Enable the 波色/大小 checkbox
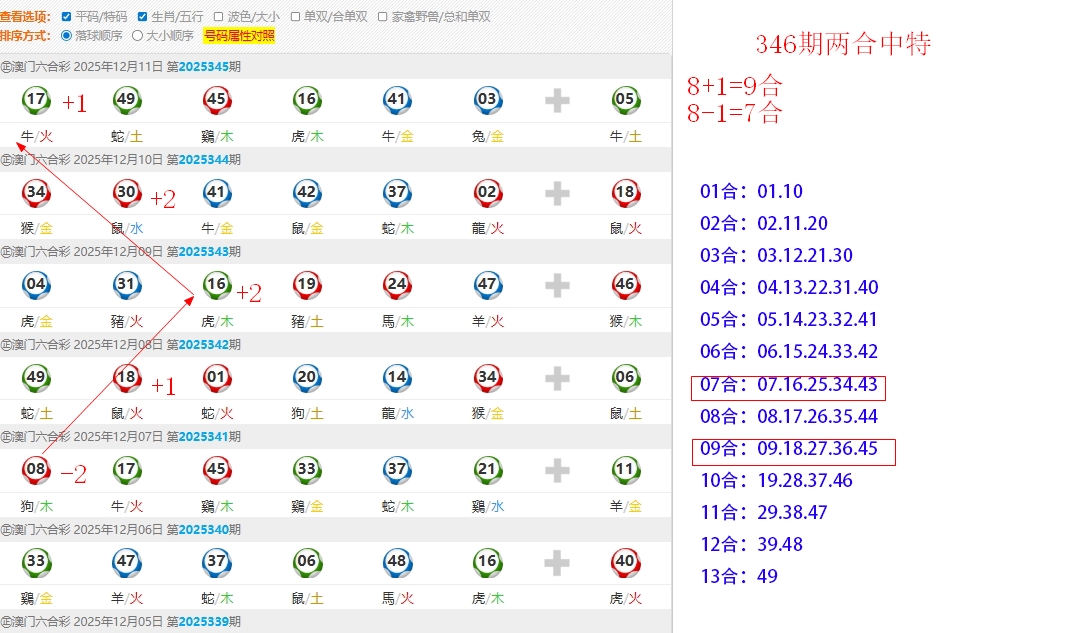Image resolution: width=1067 pixels, height=633 pixels. coord(219,17)
